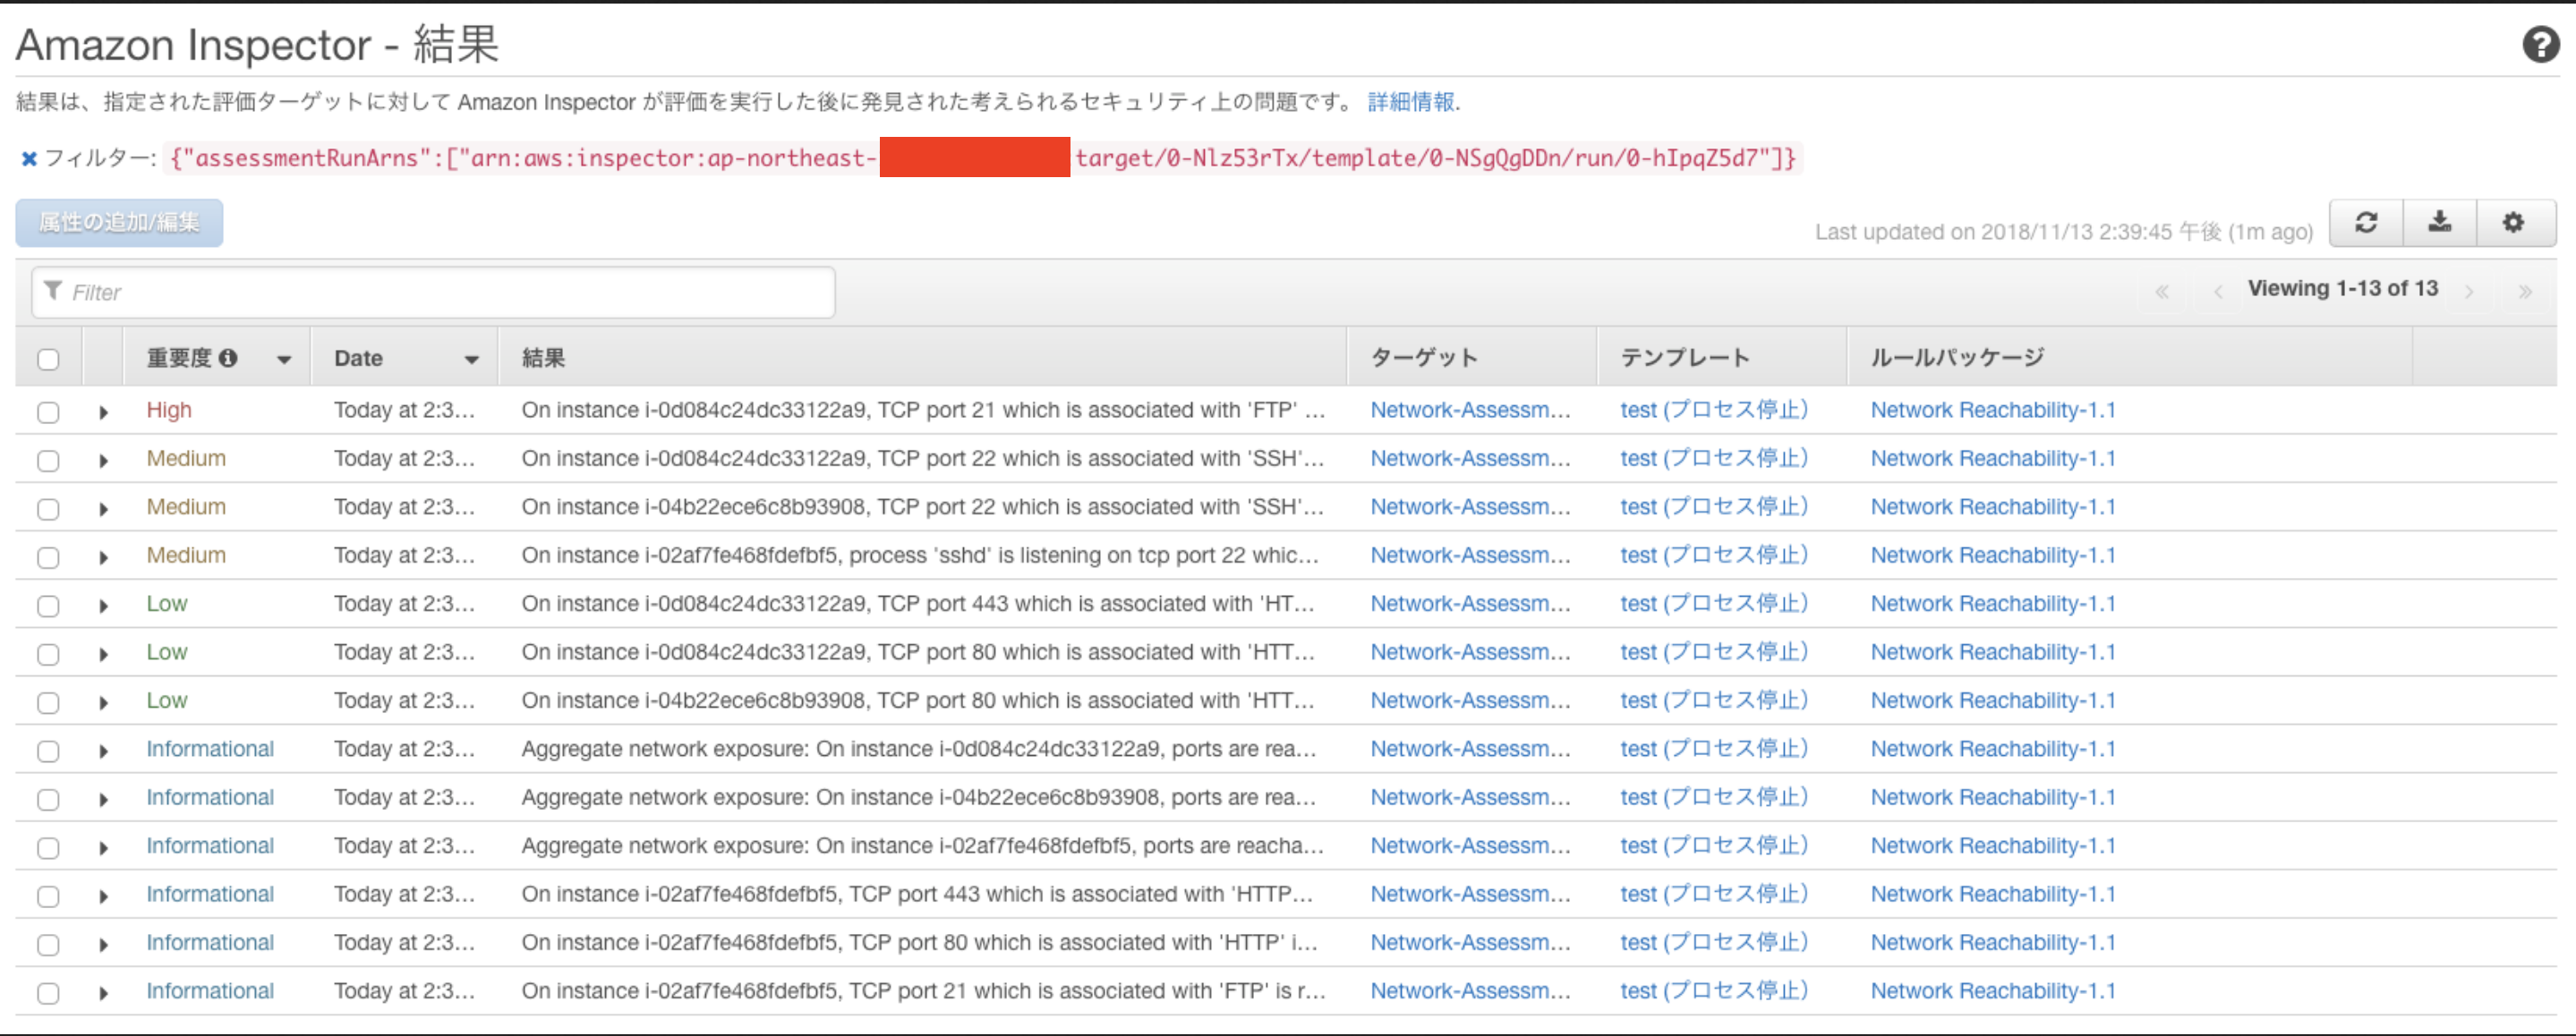
Task: Sort by 重要度 column dropdown arrow
Action: [x=284, y=360]
